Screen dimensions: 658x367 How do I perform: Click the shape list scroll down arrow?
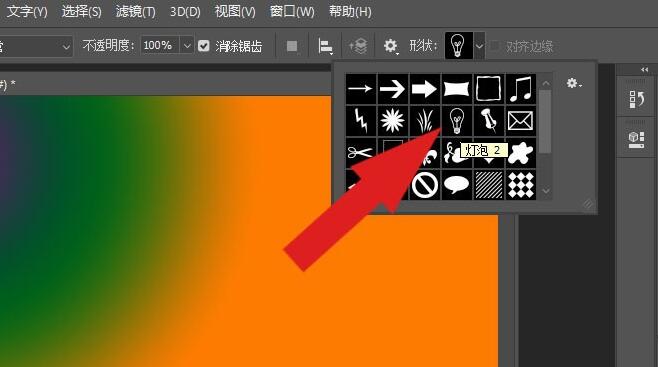point(546,191)
